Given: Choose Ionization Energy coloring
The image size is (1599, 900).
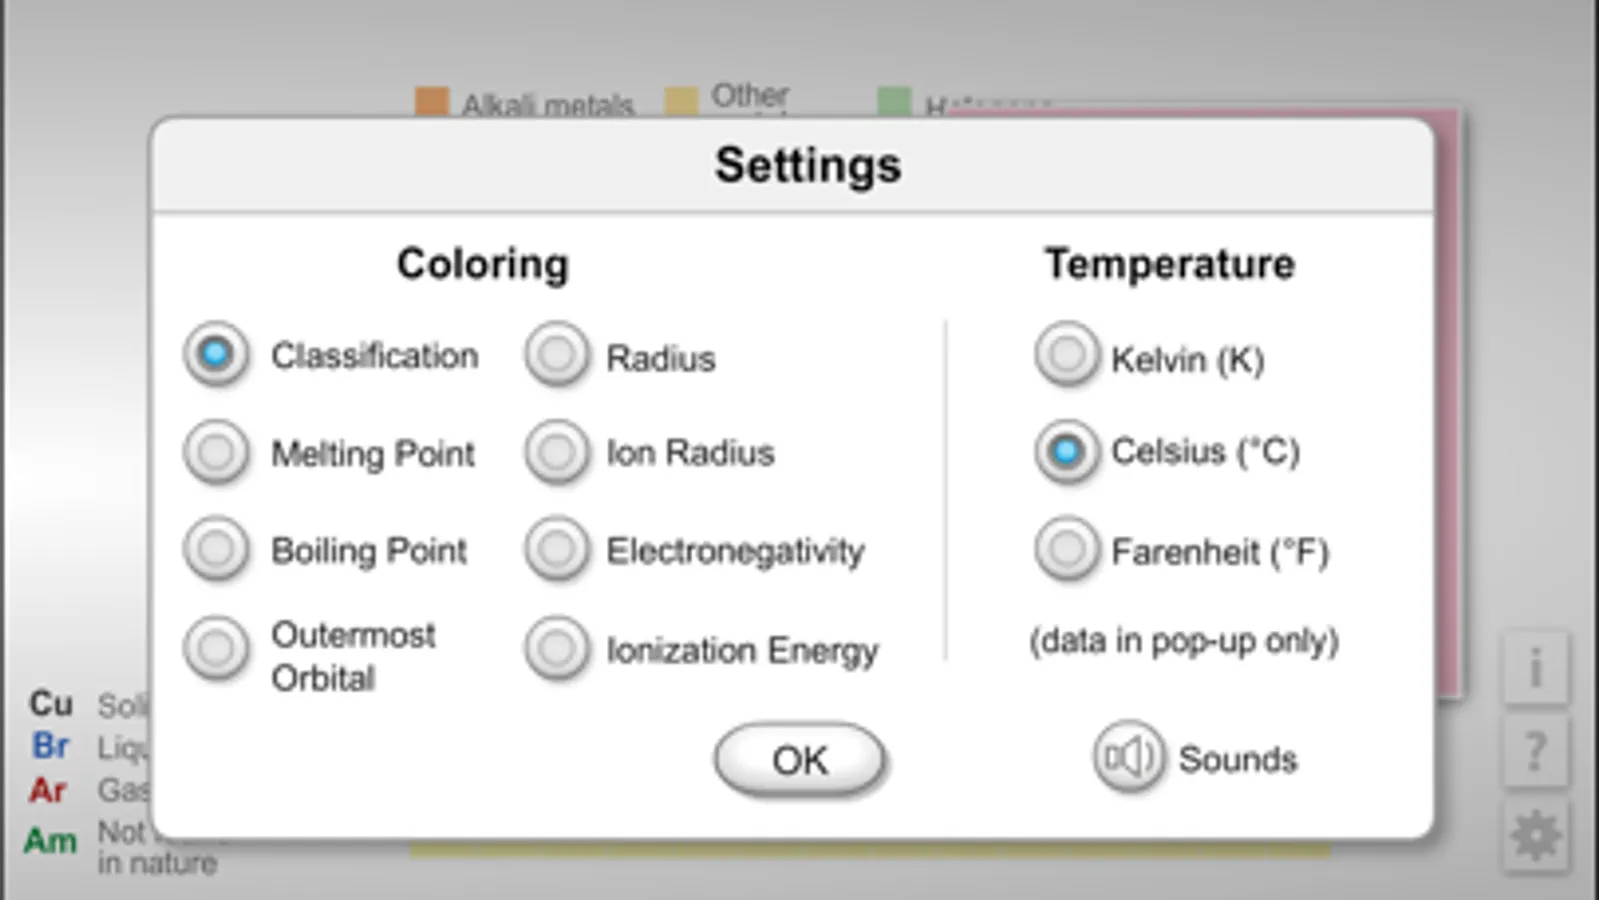Looking at the screenshot, I should point(556,648).
